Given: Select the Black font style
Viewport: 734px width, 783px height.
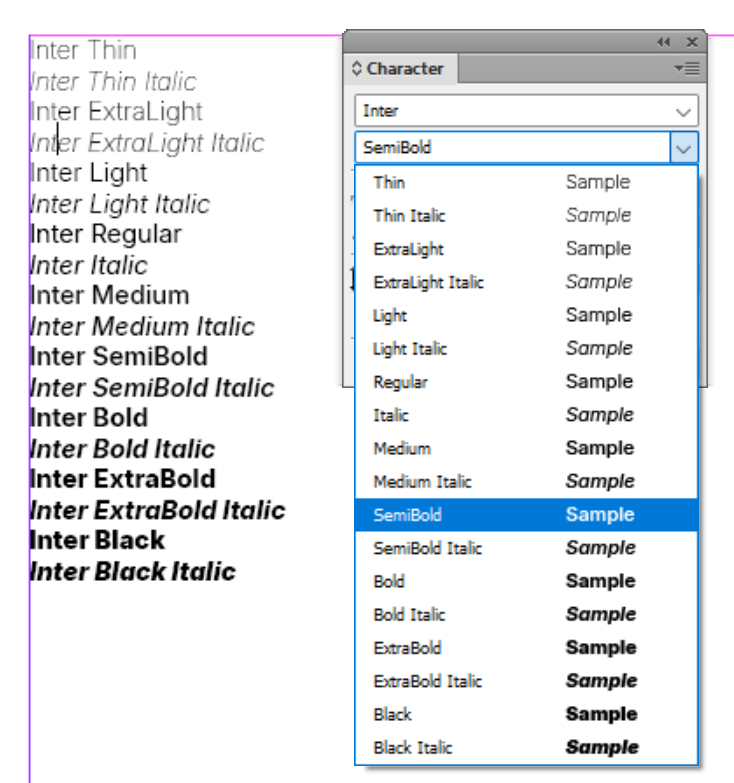Looking at the screenshot, I should pos(526,715).
